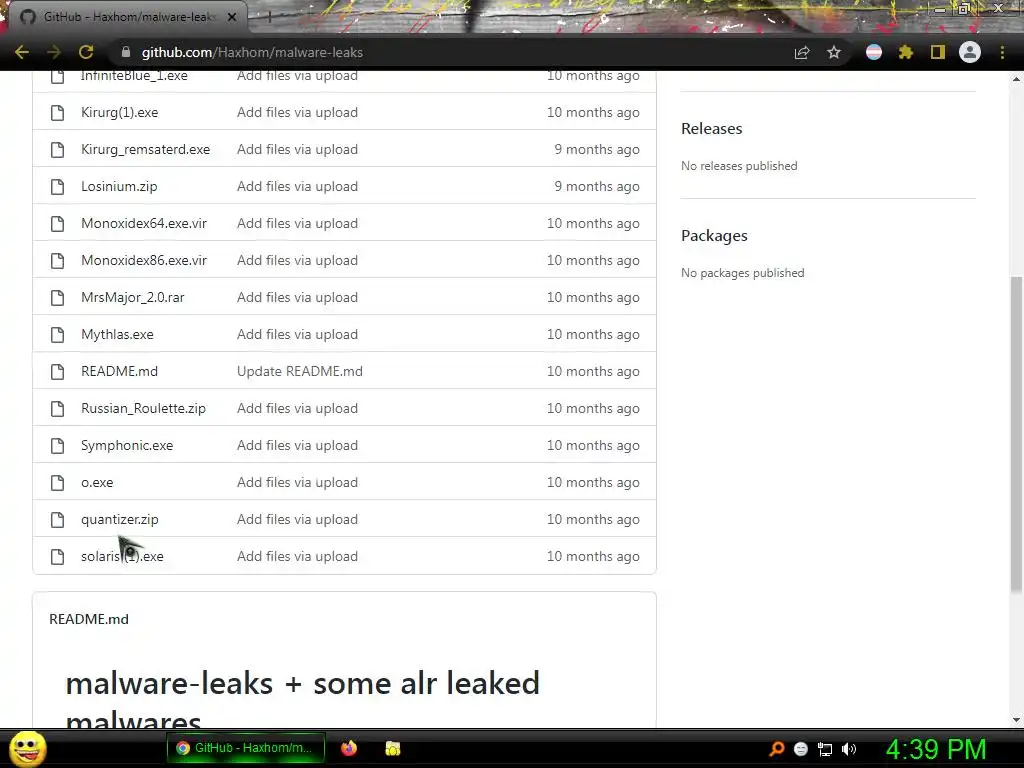The width and height of the screenshot is (1024, 768).
Task: Open the Extensions puzzle icon
Action: [905, 52]
